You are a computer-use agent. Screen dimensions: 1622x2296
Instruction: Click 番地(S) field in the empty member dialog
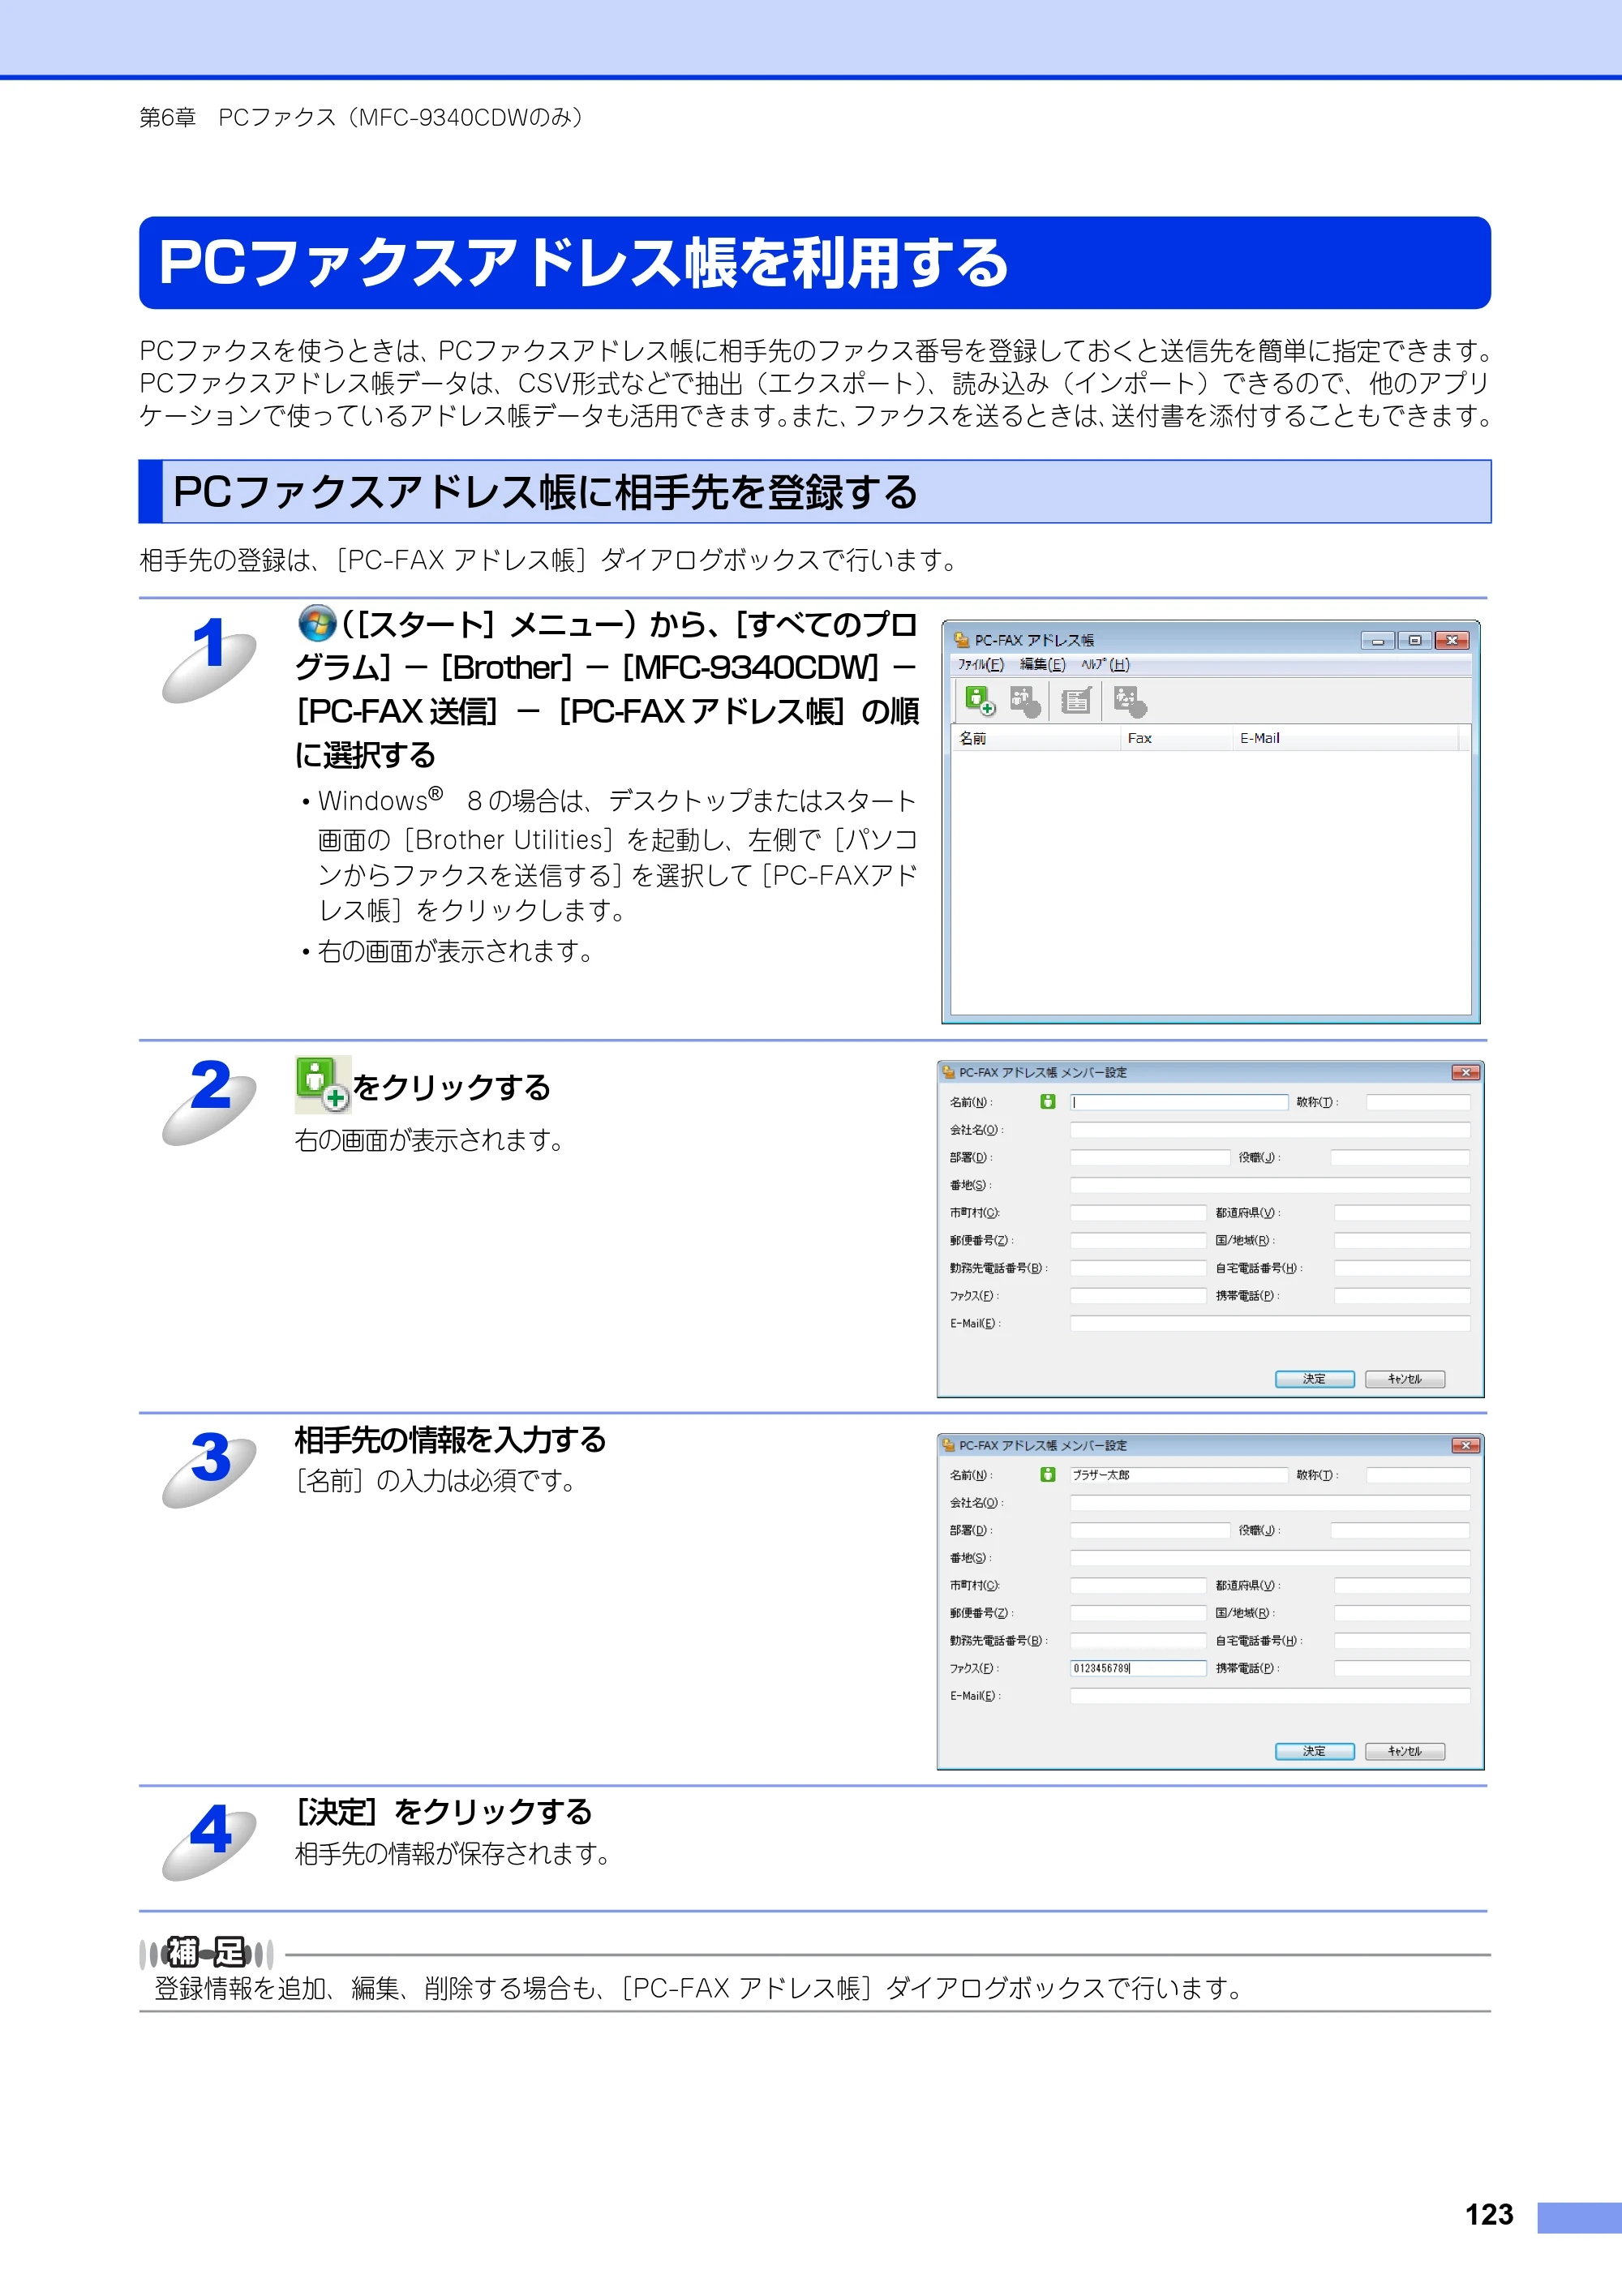[1270, 1185]
